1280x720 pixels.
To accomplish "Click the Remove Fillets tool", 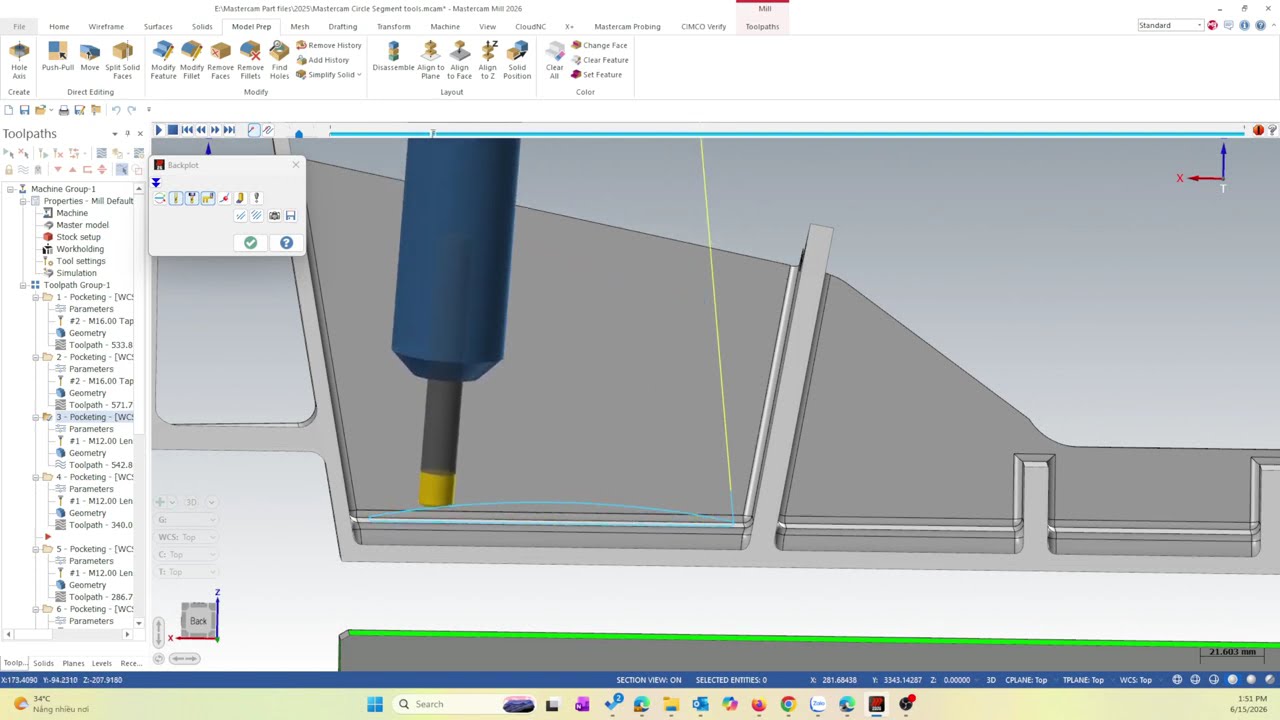I will (x=250, y=60).
